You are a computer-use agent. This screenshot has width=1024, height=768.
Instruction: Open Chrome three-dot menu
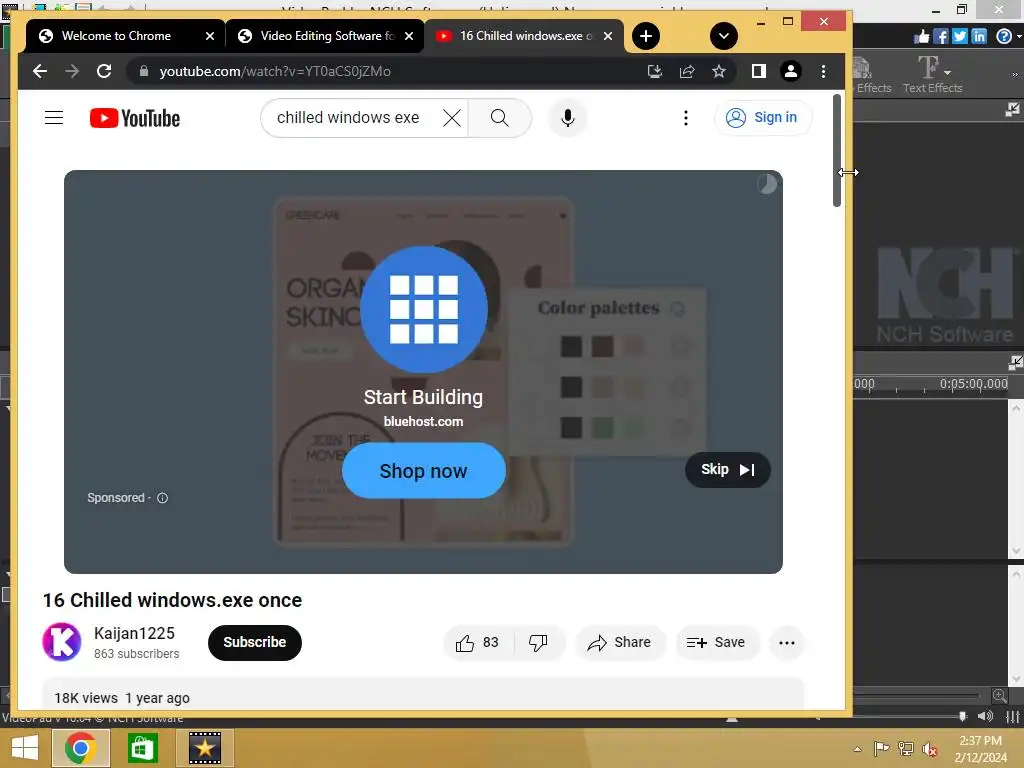[824, 71]
